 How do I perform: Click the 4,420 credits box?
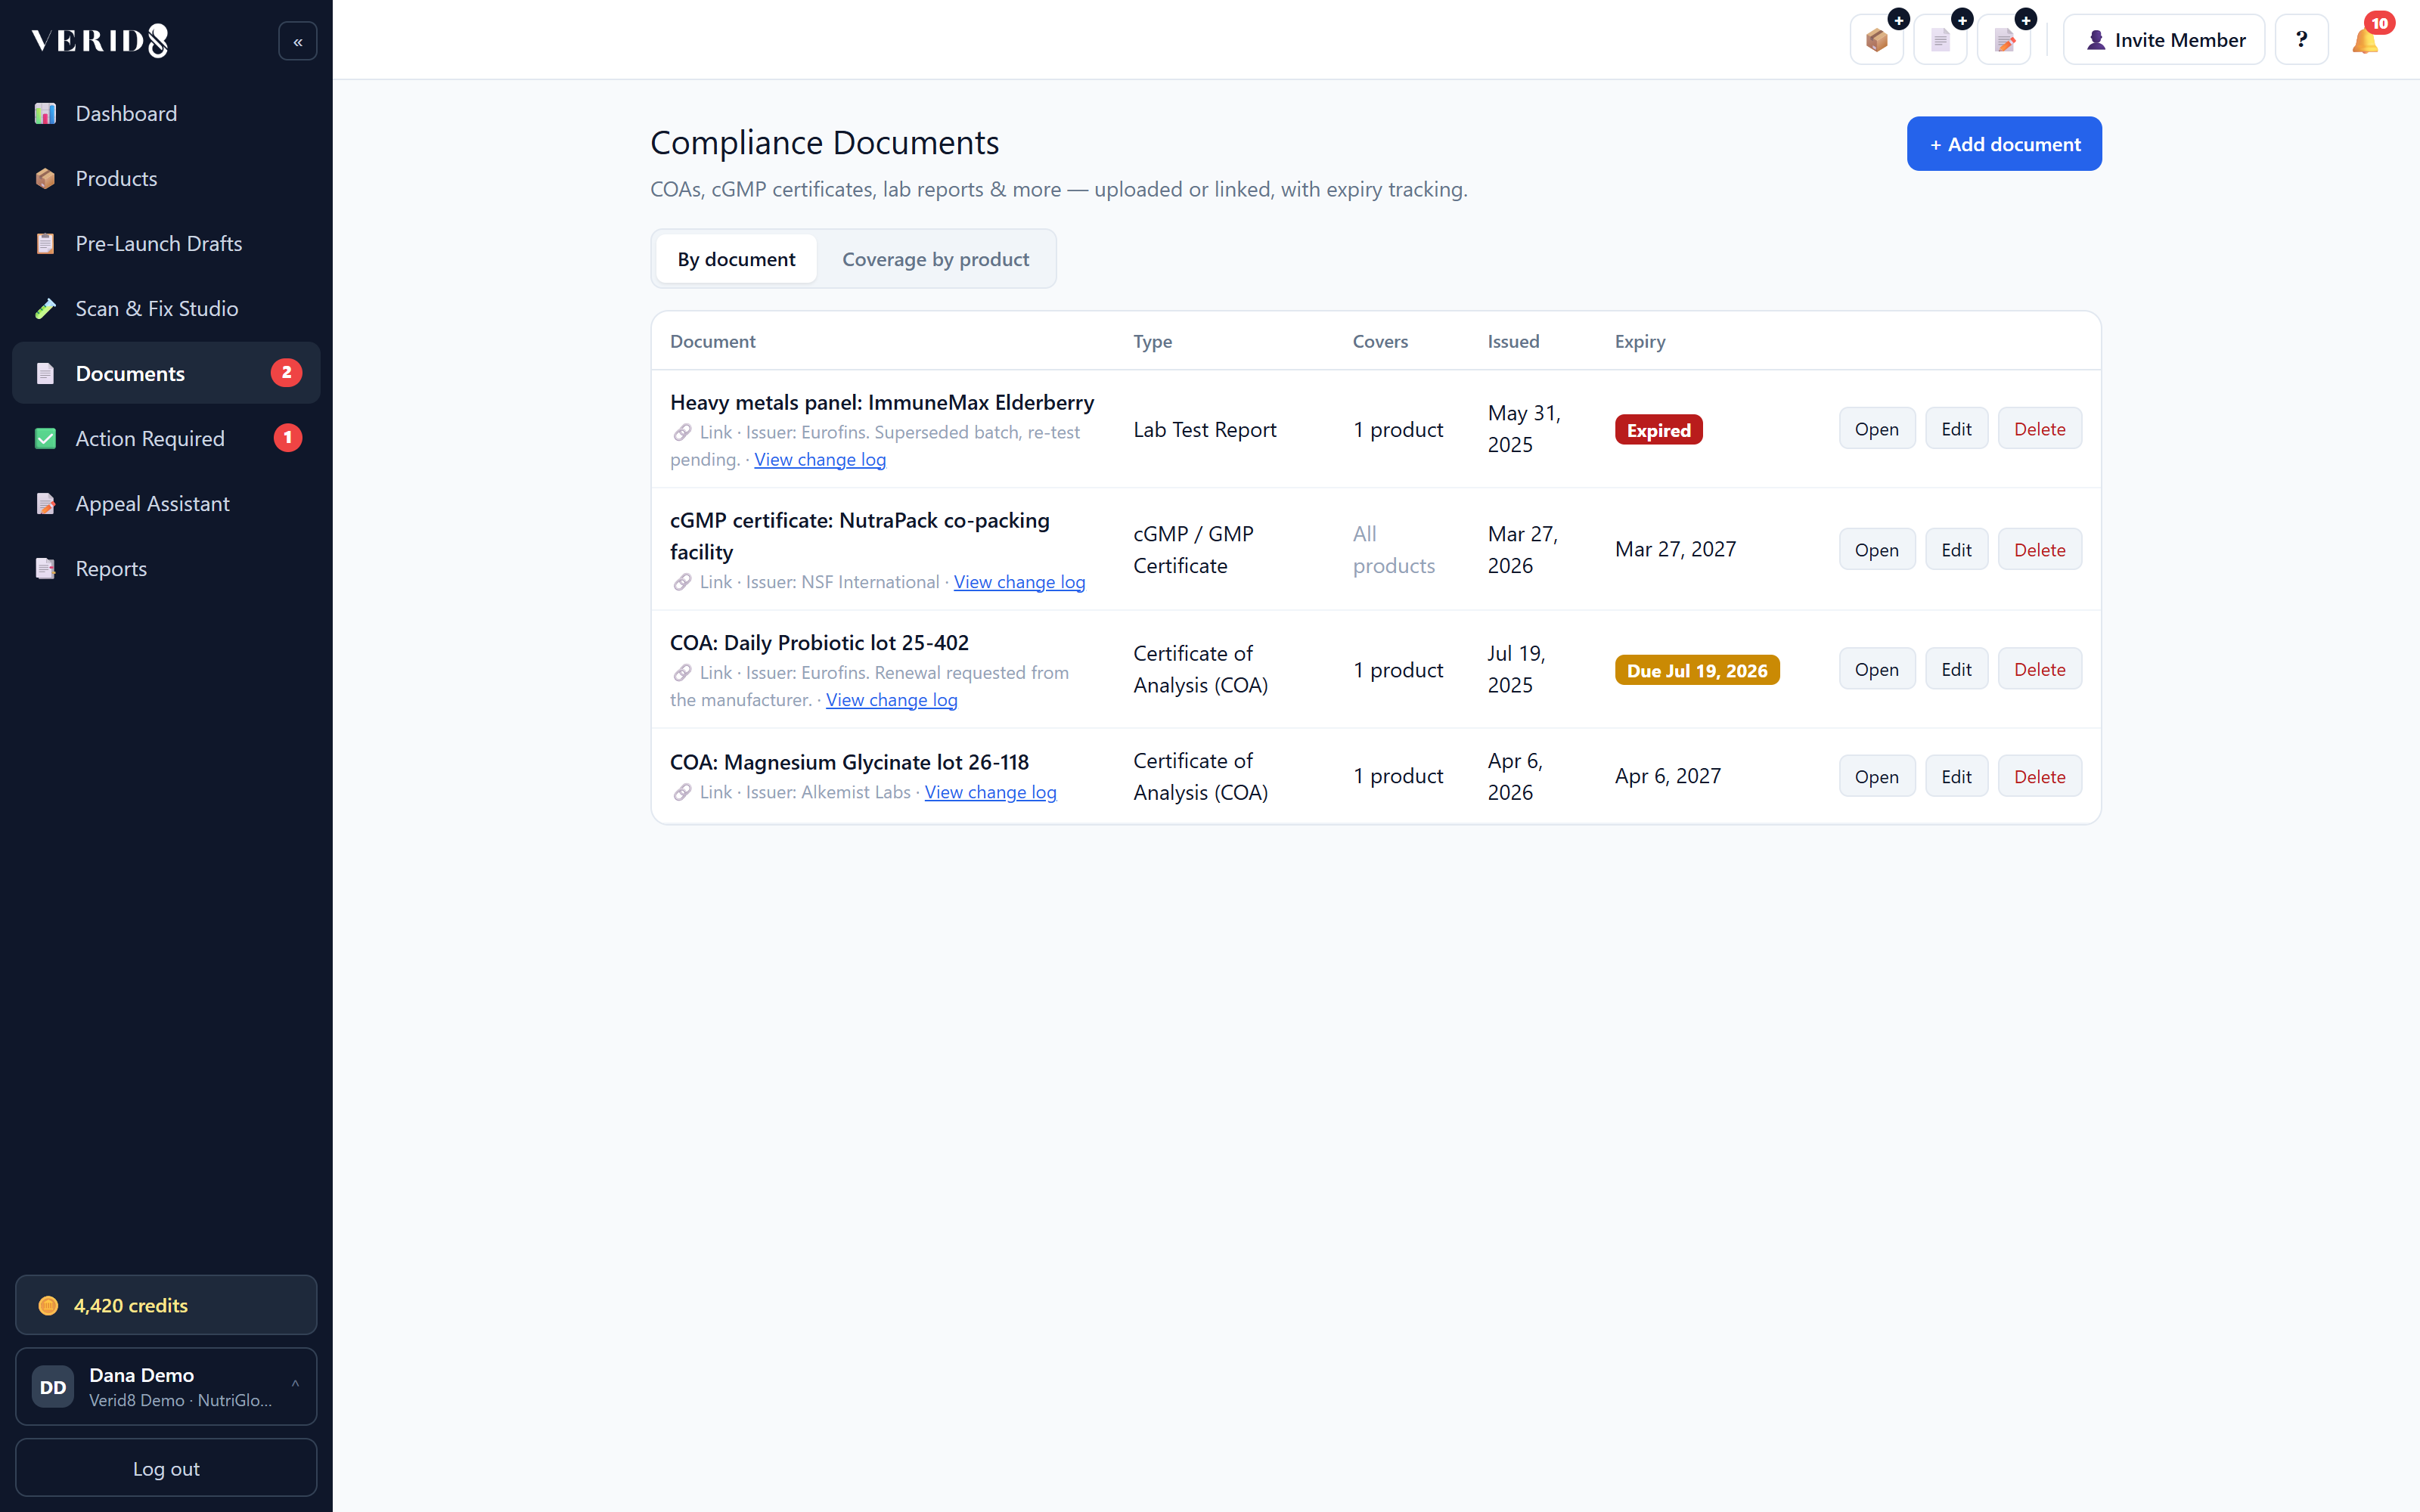pyautogui.click(x=166, y=1305)
